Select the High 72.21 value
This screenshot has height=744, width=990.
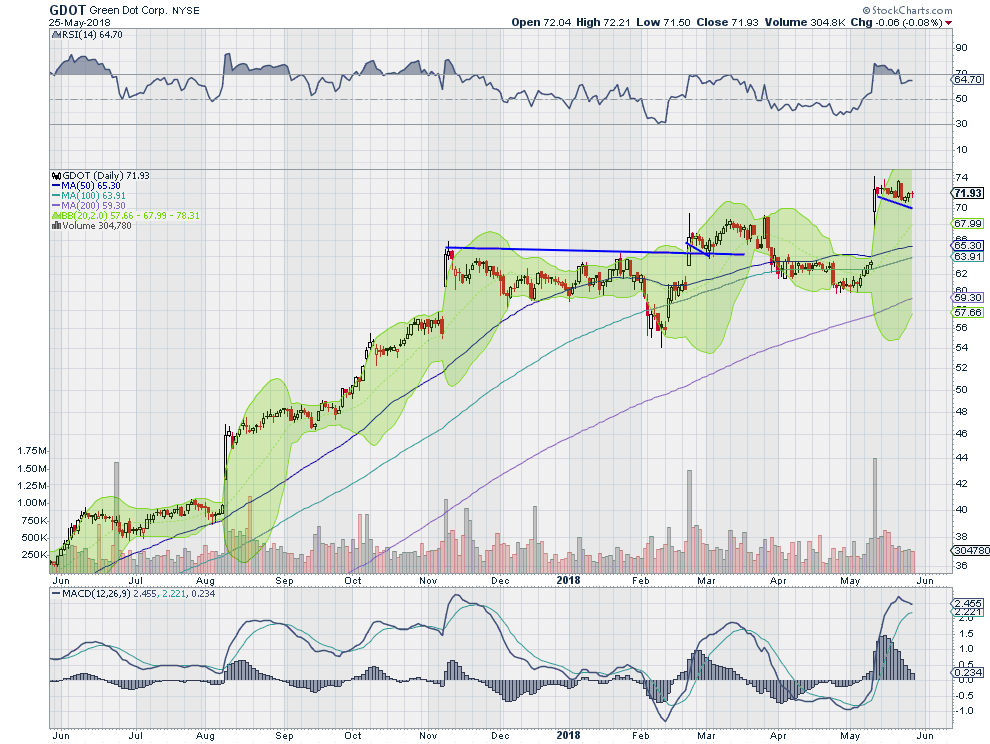pyautogui.click(x=603, y=22)
